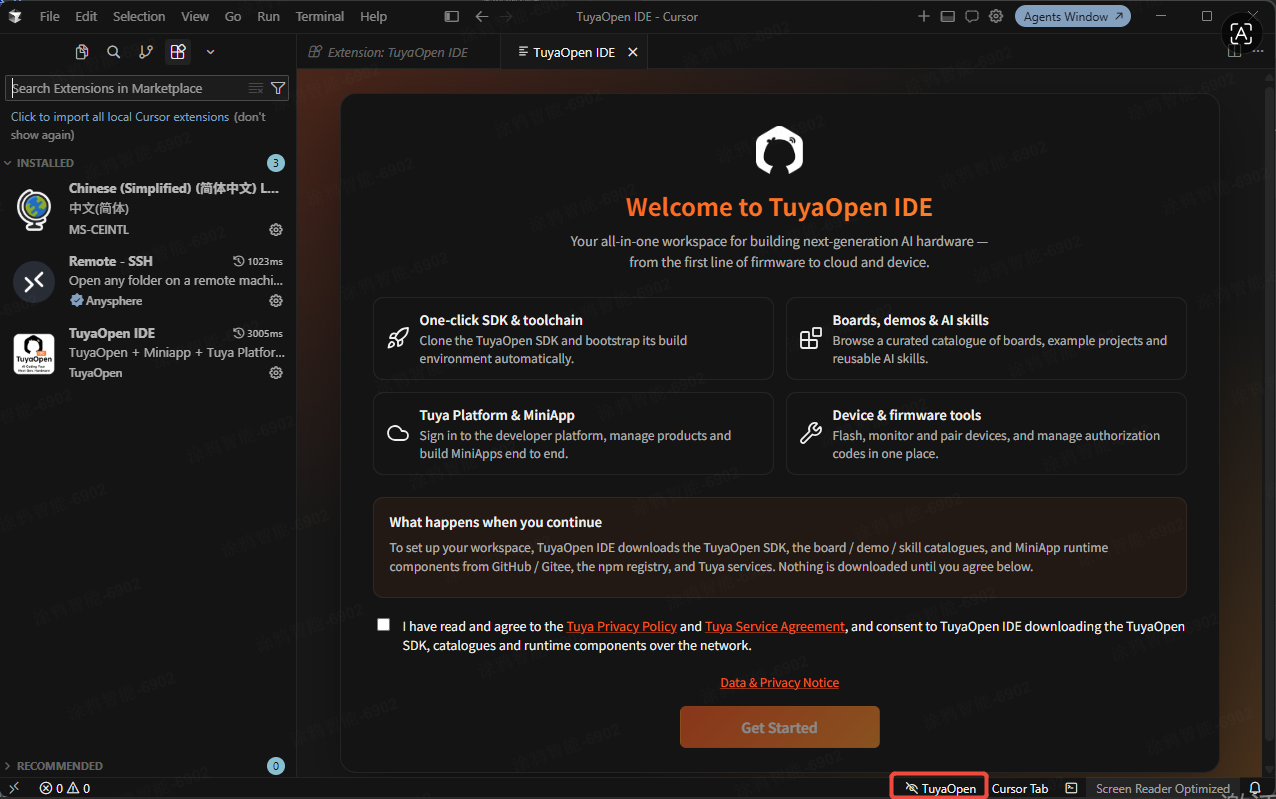Viewport: 1276px width, 799px height.
Task: Click to import all local Cursor extensions
Action: click(x=120, y=117)
